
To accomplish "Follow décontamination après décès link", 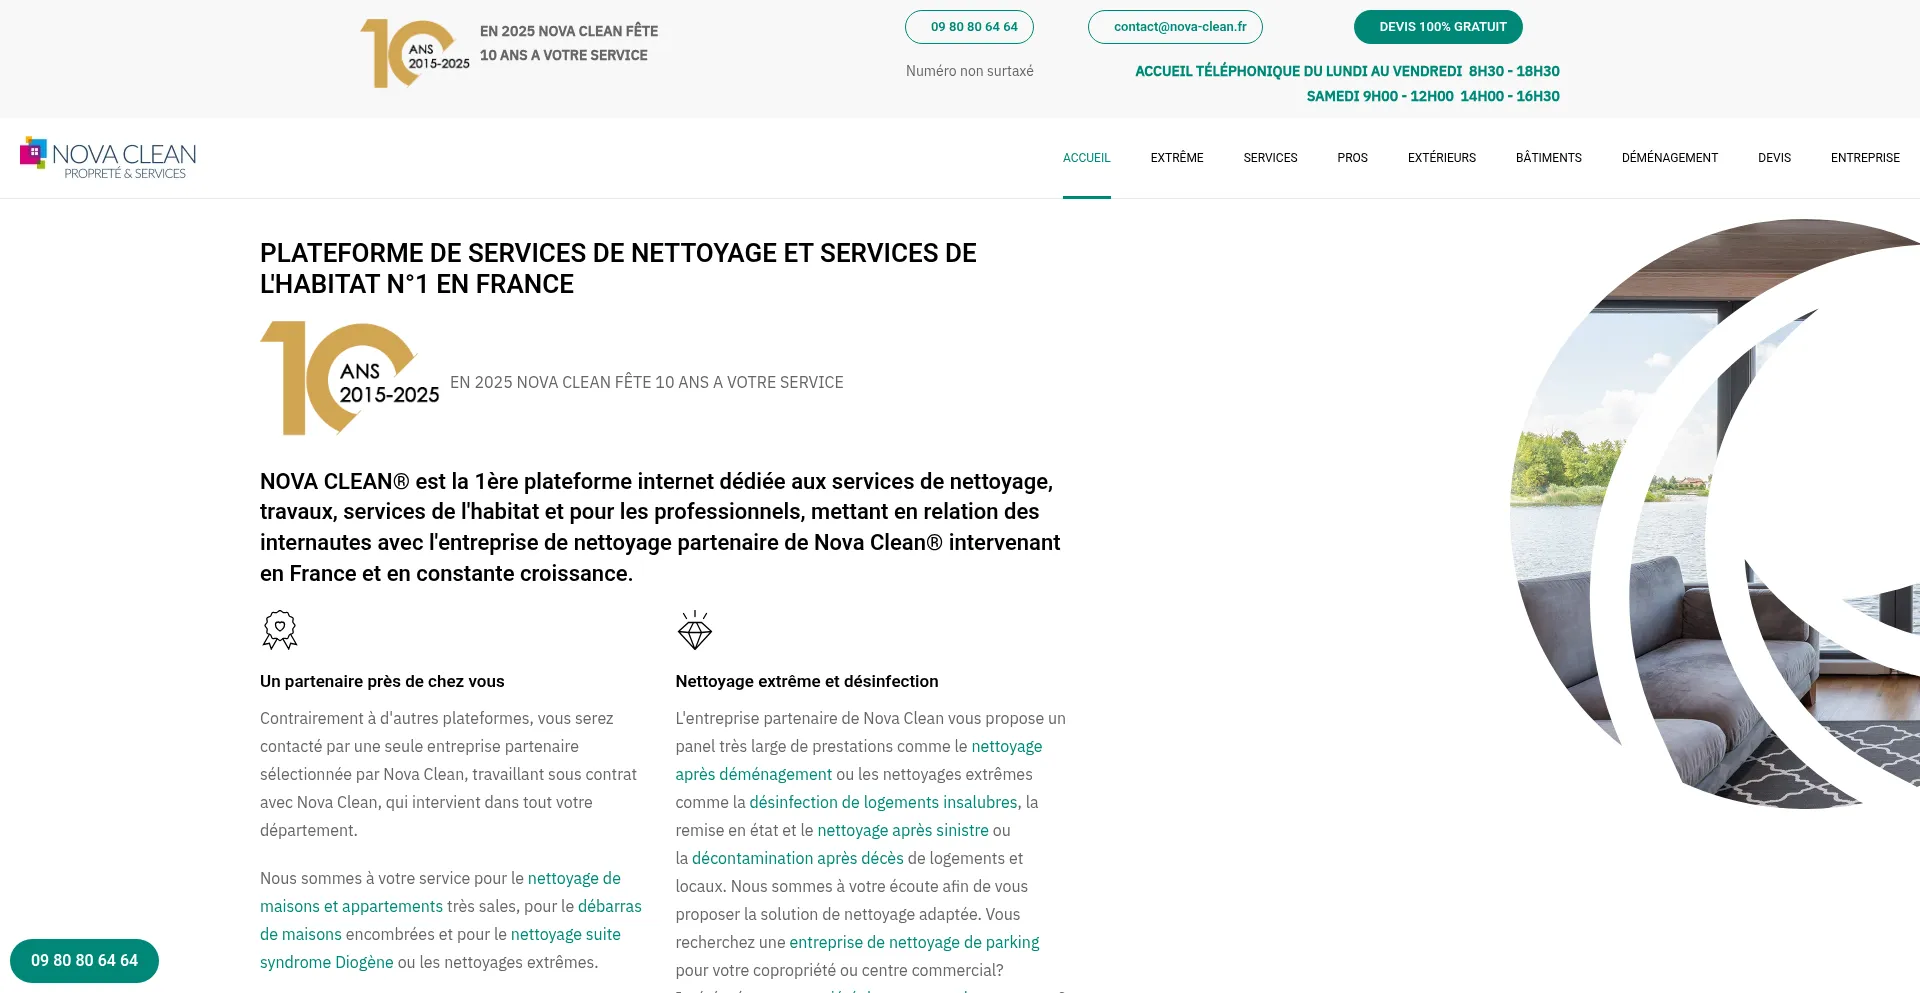I will pos(797,858).
